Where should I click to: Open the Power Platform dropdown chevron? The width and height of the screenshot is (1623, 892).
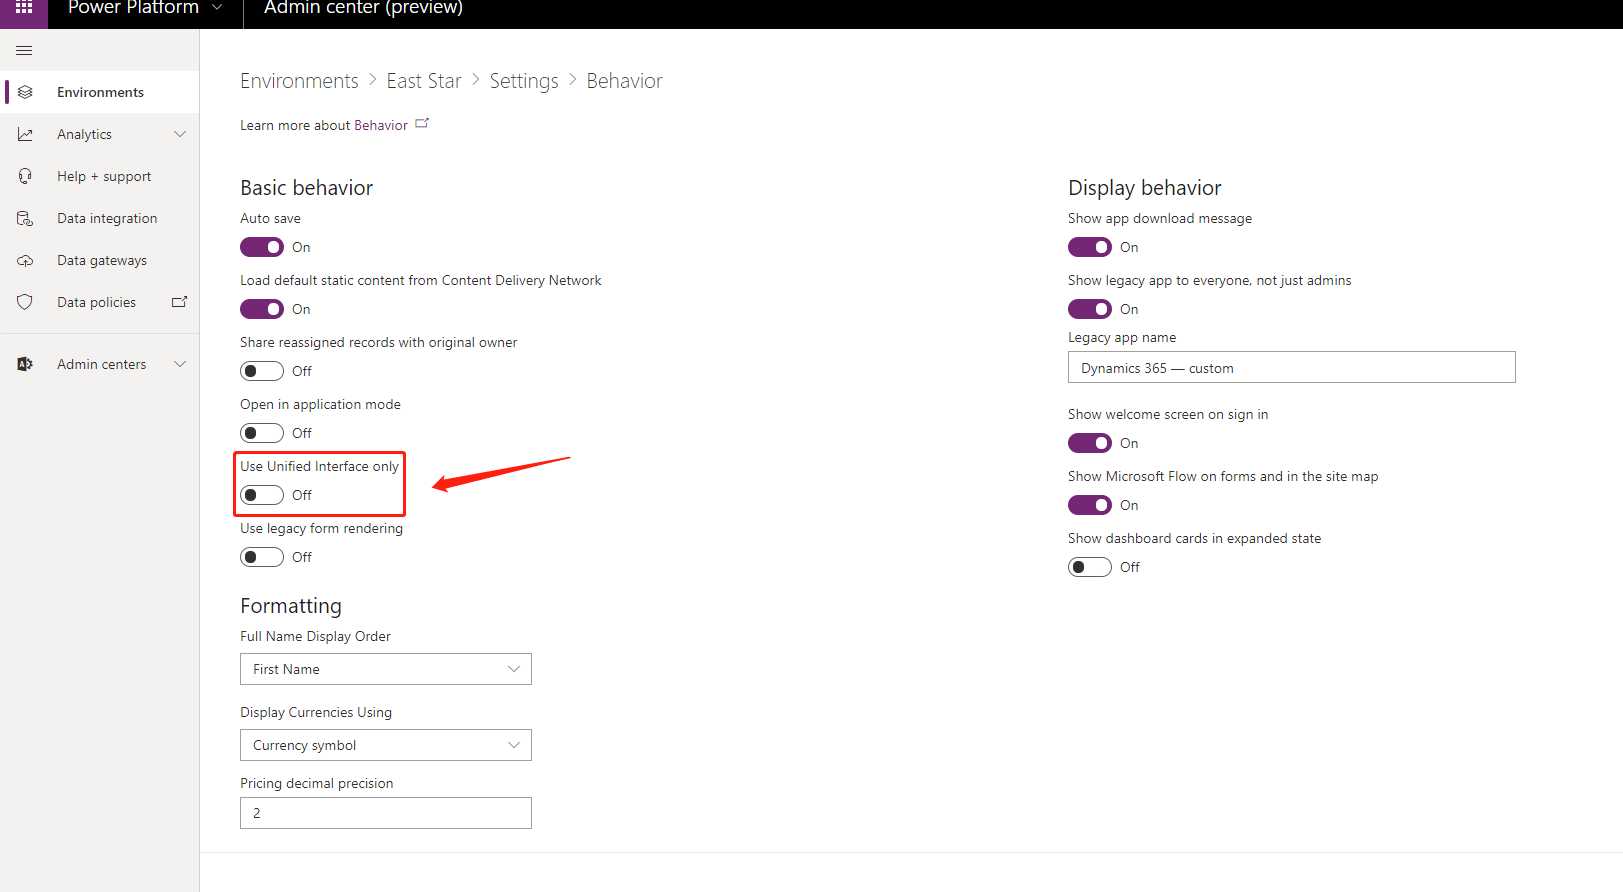coord(217,8)
